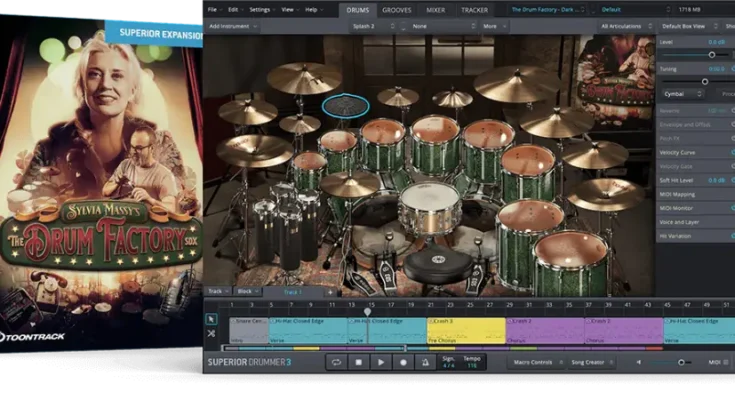This screenshot has height=400, width=735.
Task: Open the Add Instrument dropdown
Action: tap(234, 25)
